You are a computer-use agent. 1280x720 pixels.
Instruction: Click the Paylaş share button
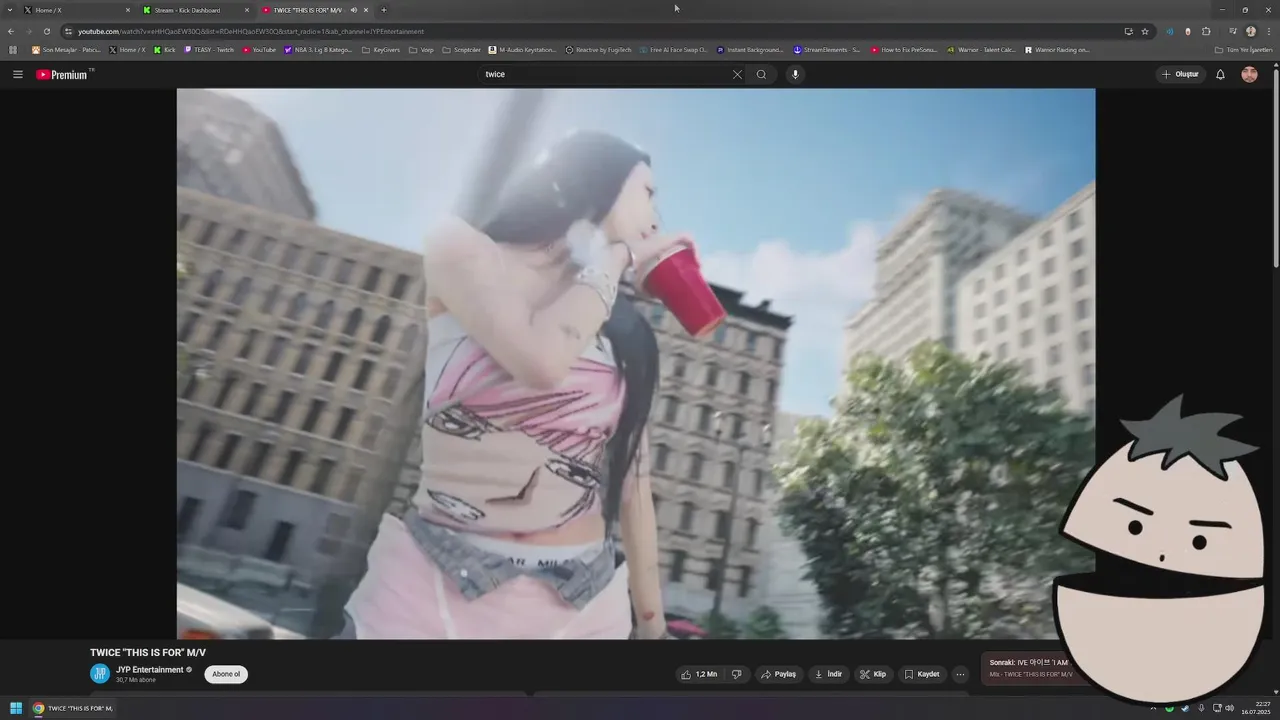click(x=779, y=674)
